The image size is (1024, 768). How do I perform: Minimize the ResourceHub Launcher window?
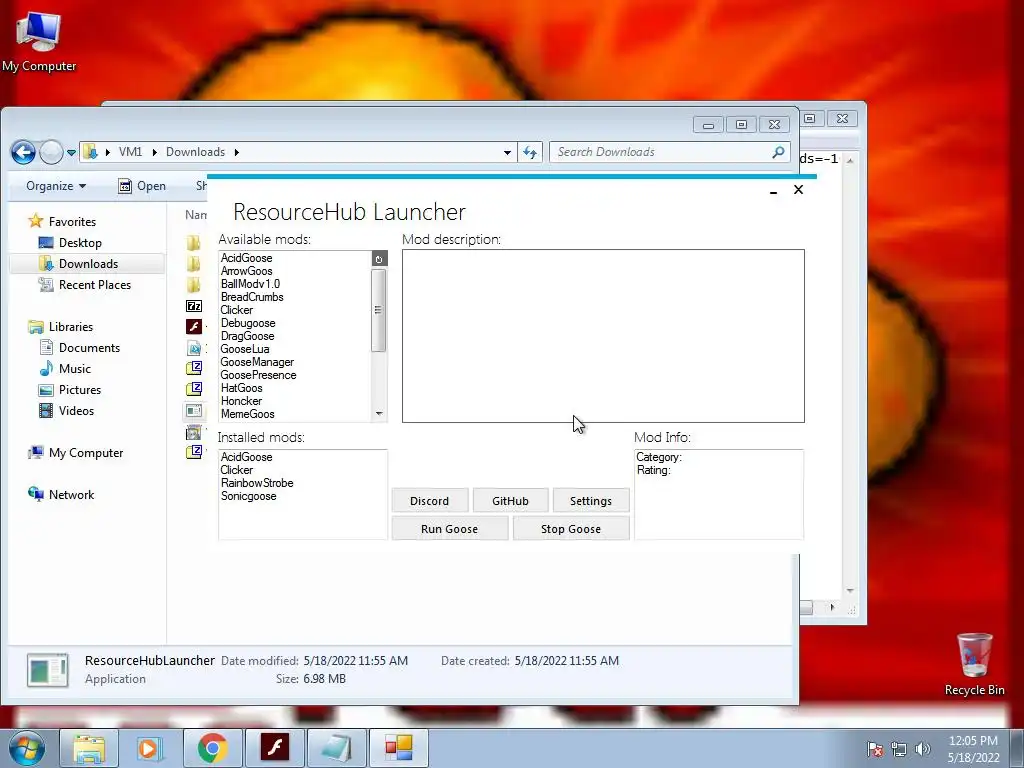[x=773, y=190]
